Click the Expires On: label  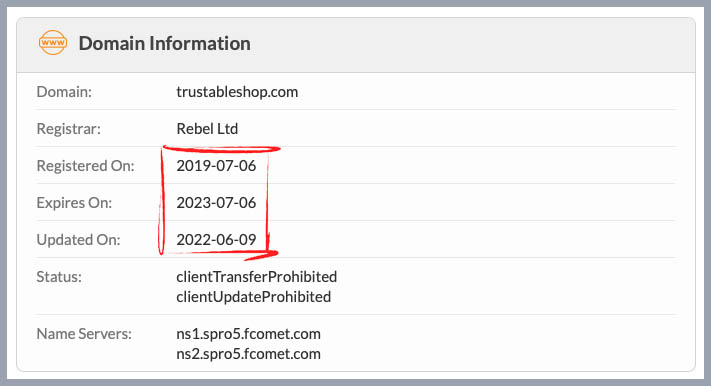click(x=74, y=202)
